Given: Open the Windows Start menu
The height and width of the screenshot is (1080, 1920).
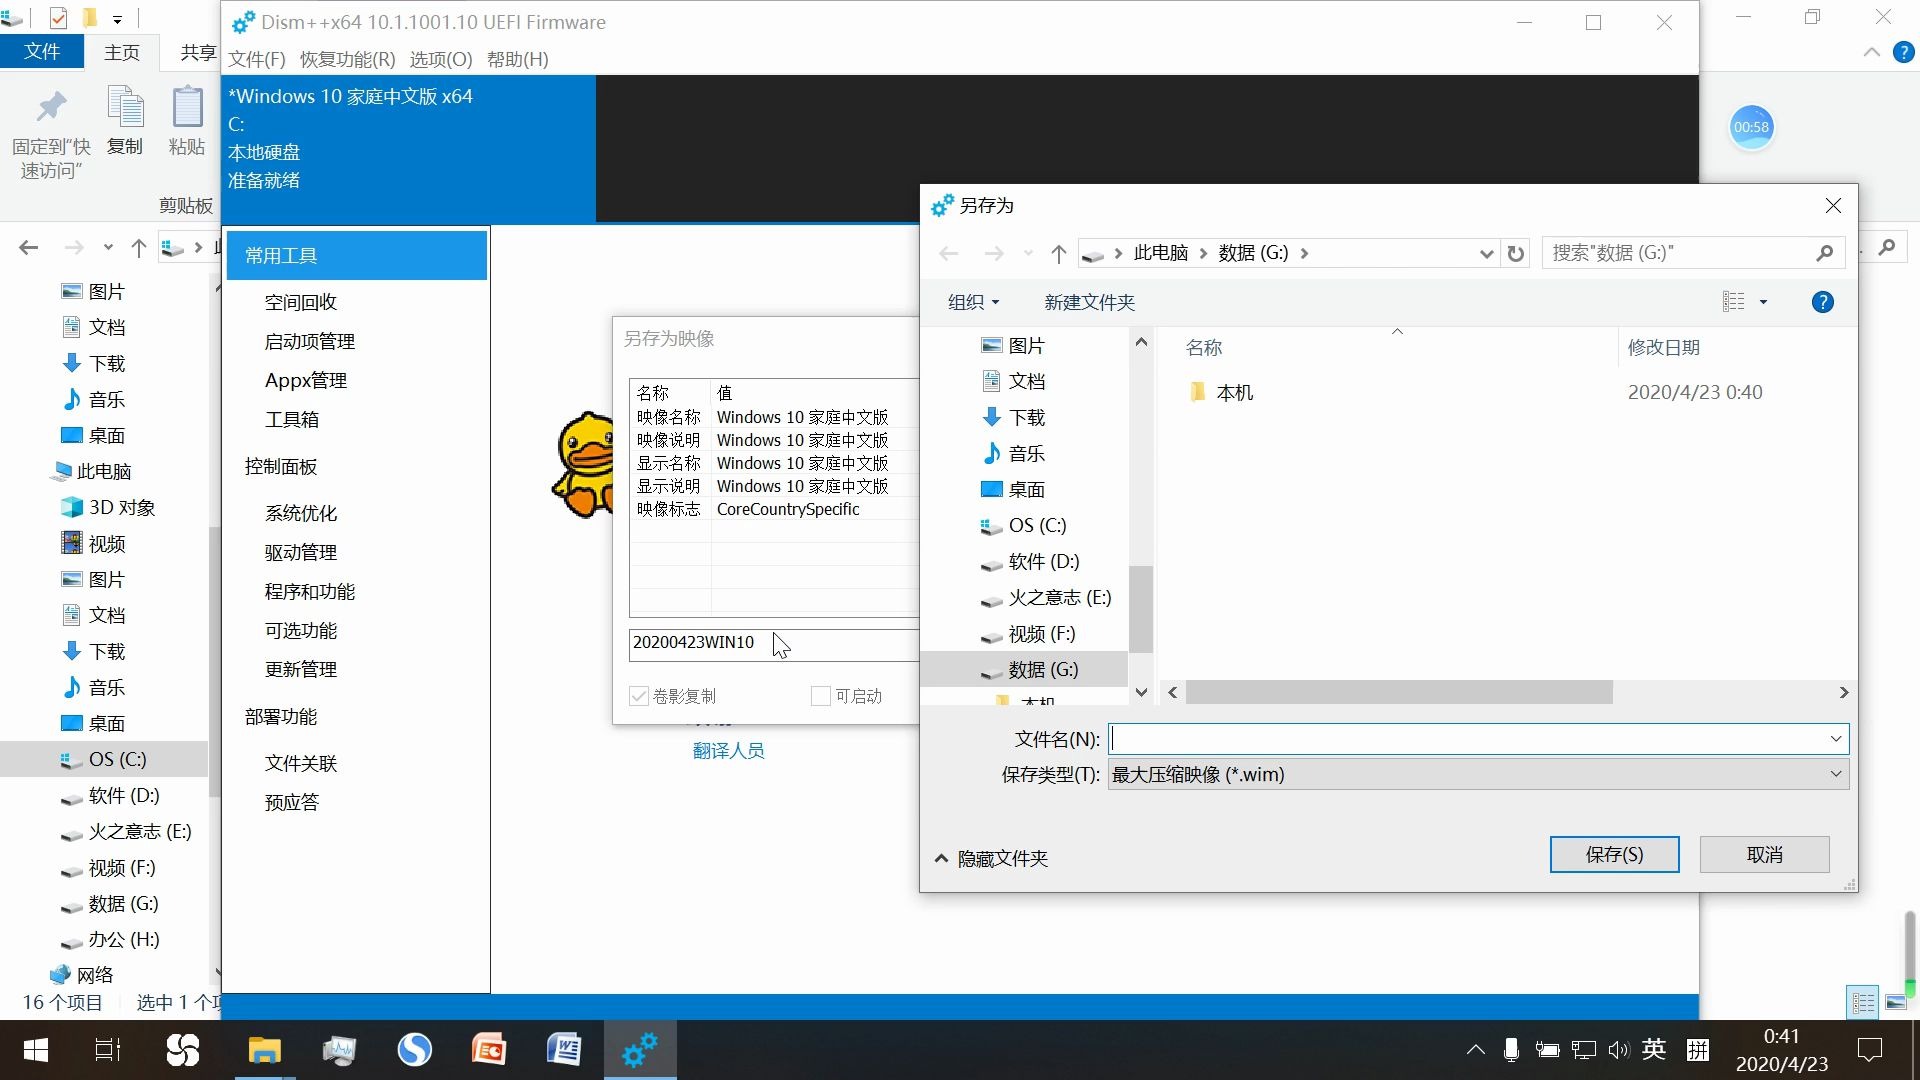Looking at the screenshot, I should [x=36, y=1050].
